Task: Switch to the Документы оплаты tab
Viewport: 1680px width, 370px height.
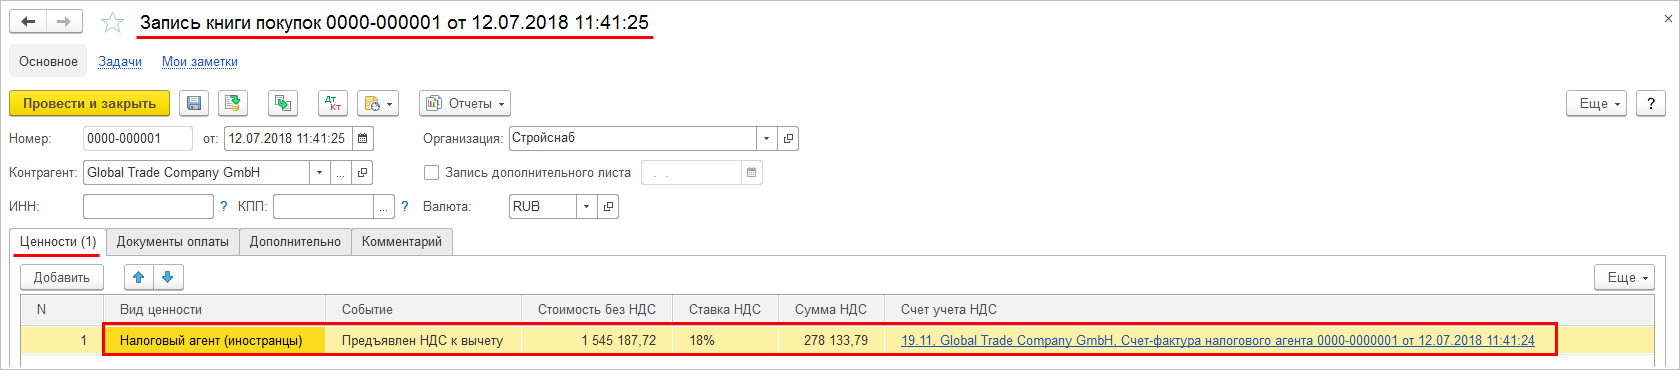Action: pos(172,242)
